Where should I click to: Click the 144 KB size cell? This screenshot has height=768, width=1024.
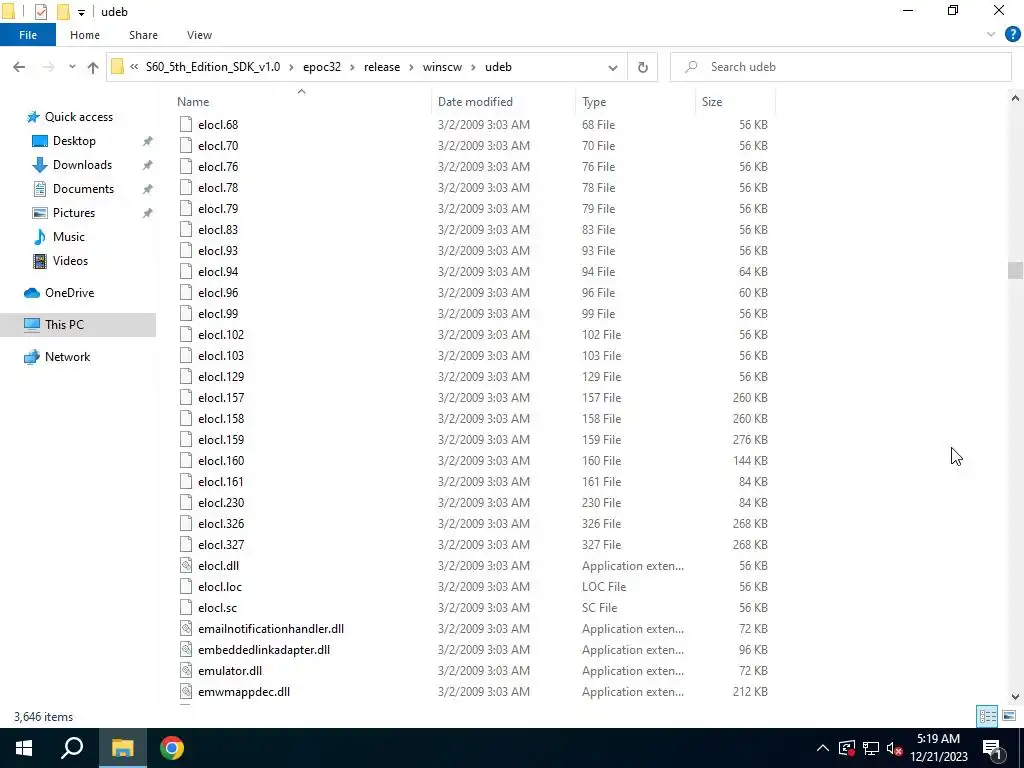(750, 460)
